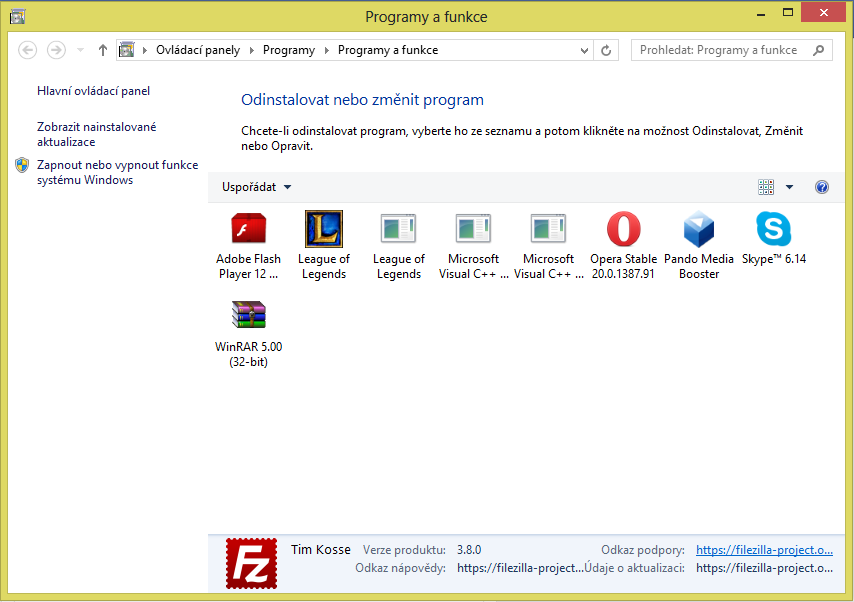The height and width of the screenshot is (602, 854).
Task: Click the window icon in title bar
Action: click(17, 17)
